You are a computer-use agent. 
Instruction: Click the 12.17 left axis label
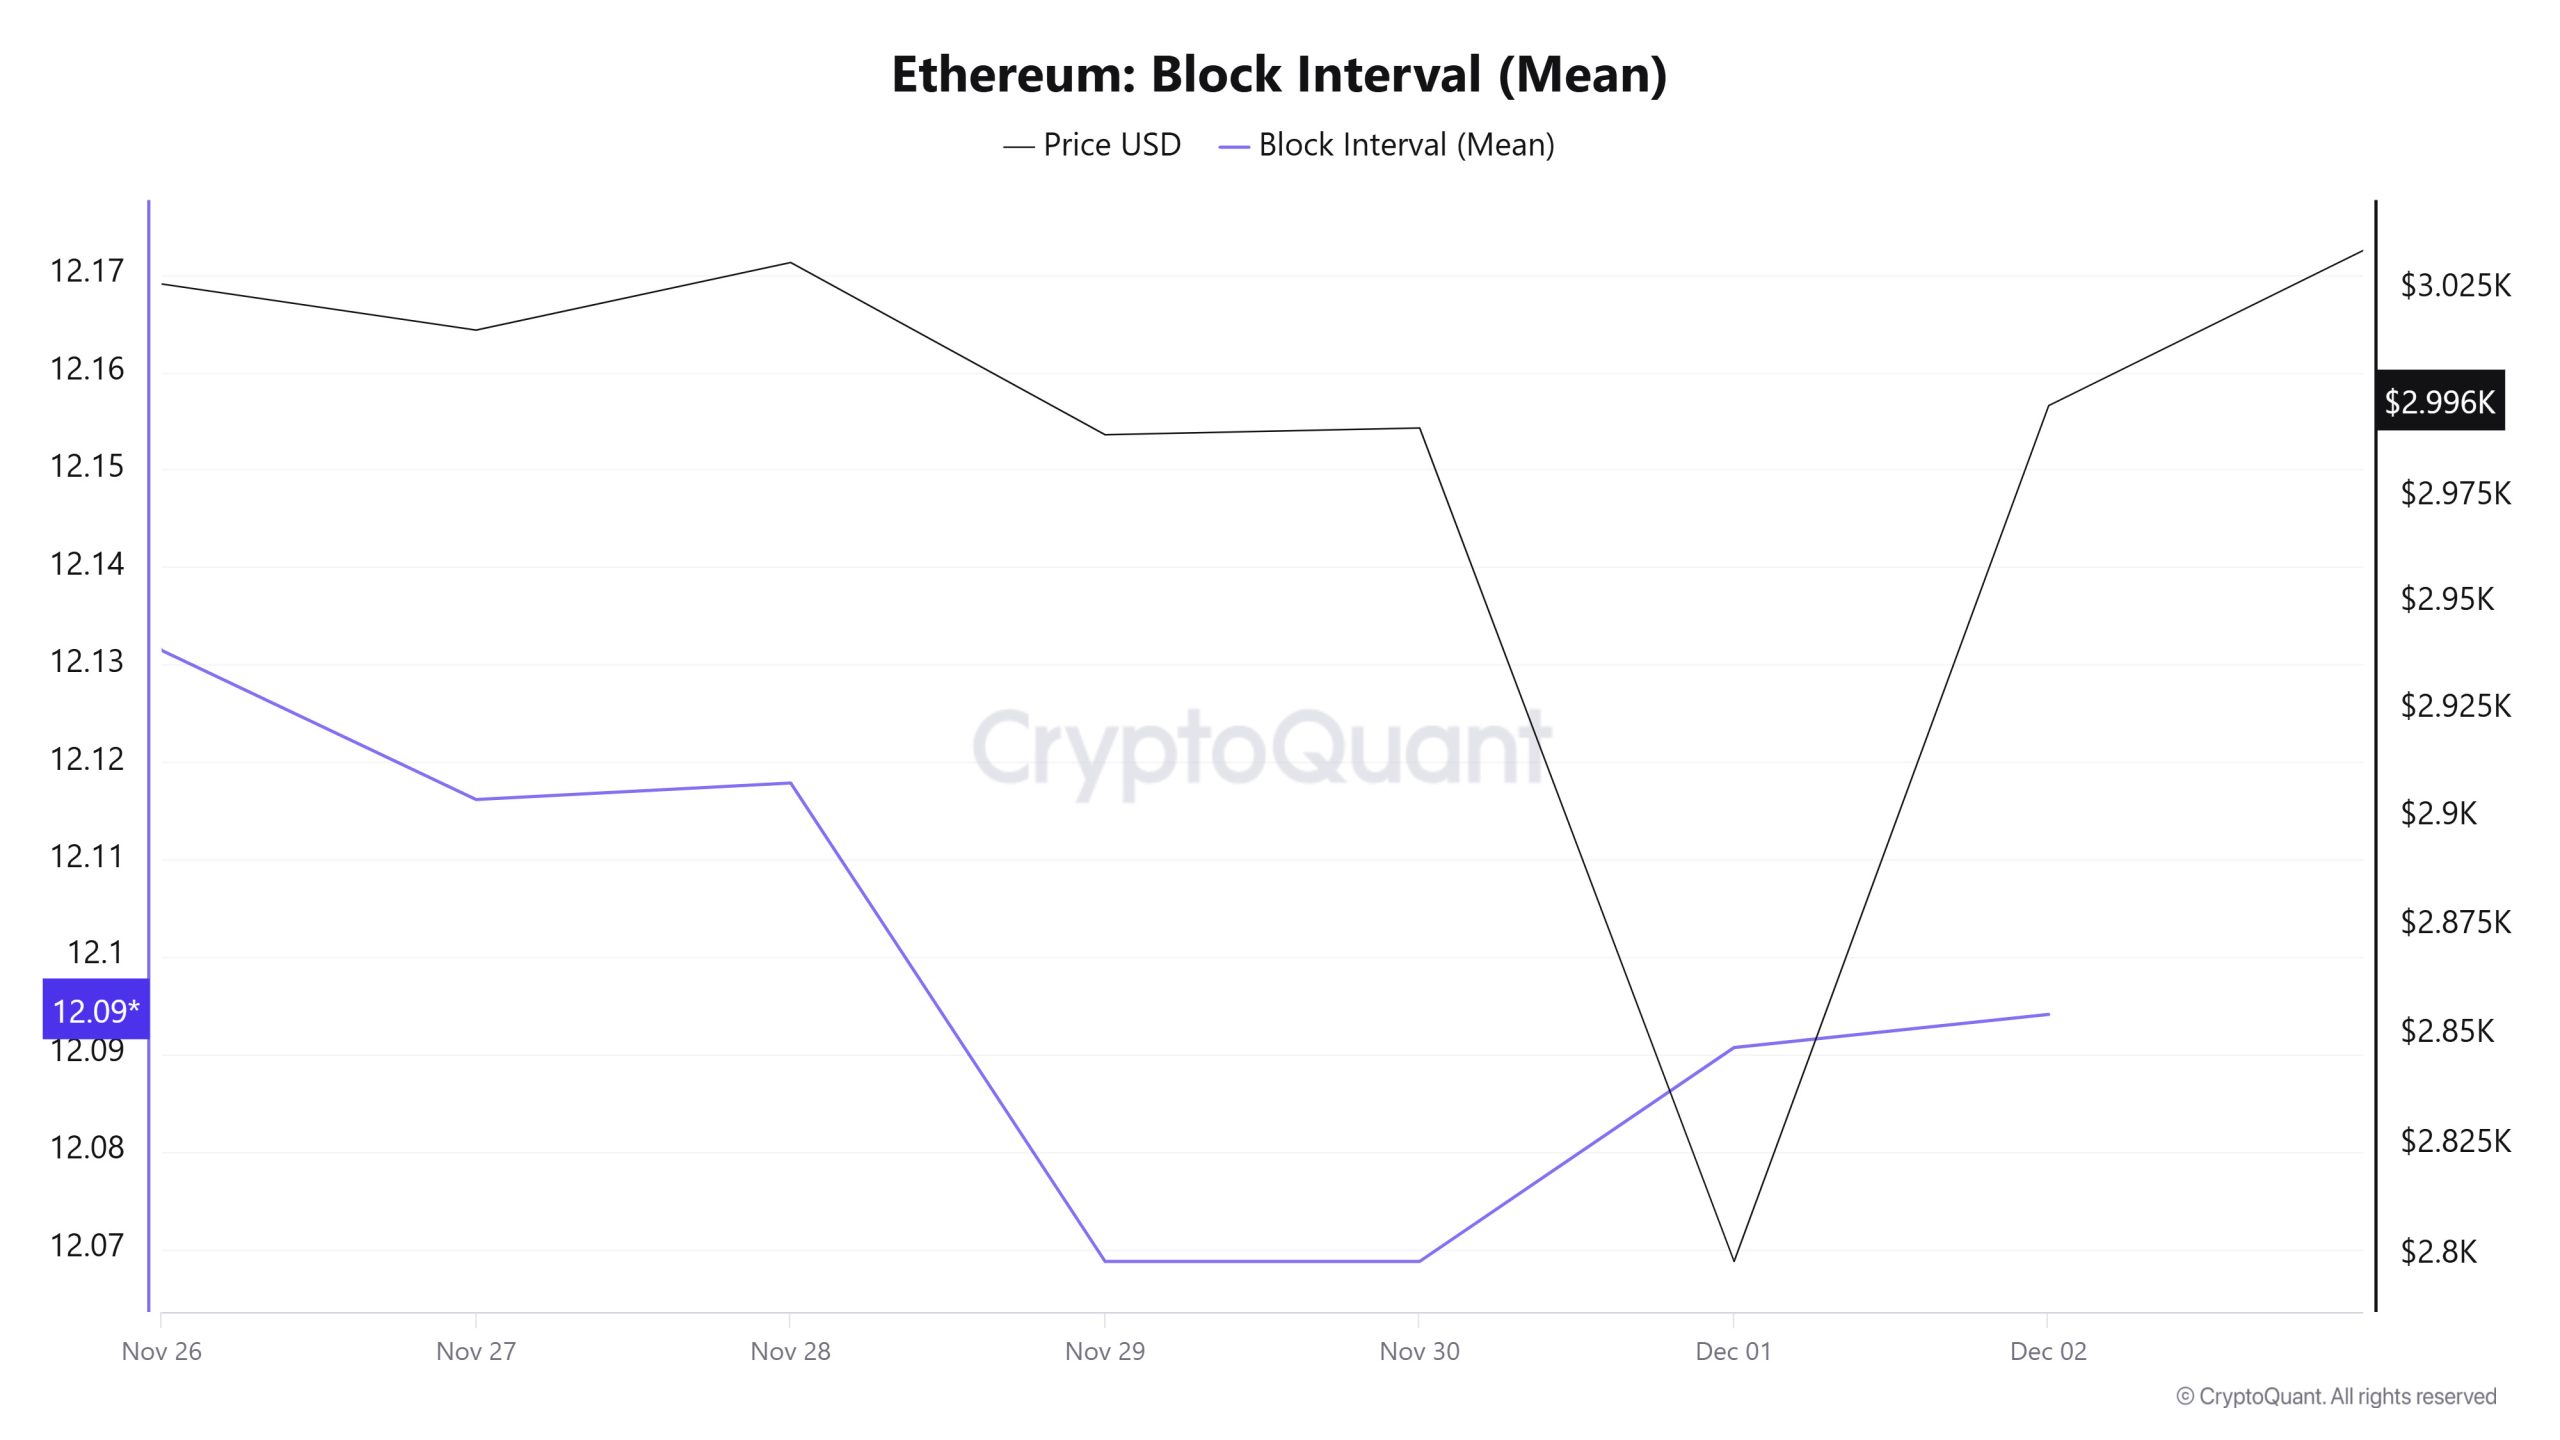pos(87,271)
